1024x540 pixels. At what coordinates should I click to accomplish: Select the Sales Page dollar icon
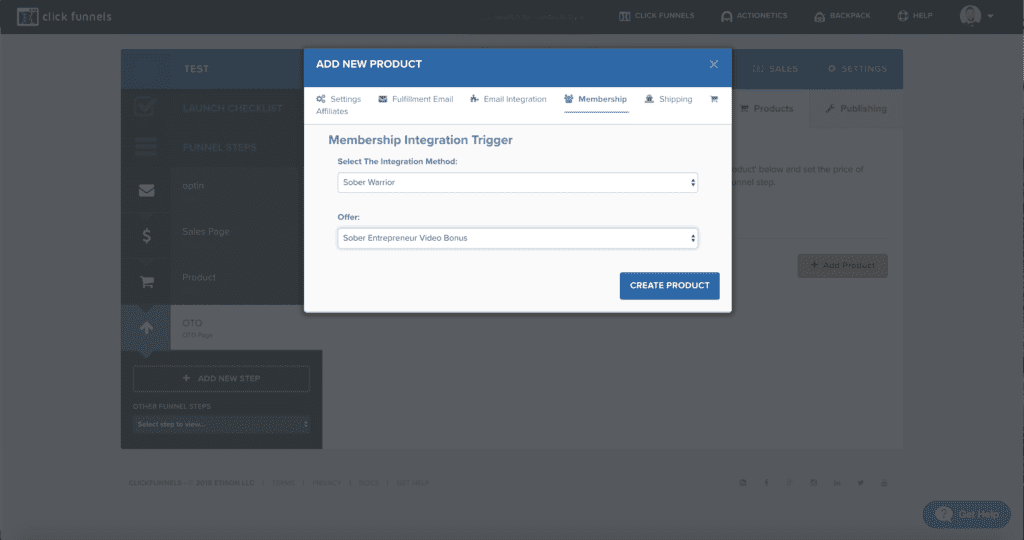[x=146, y=236]
